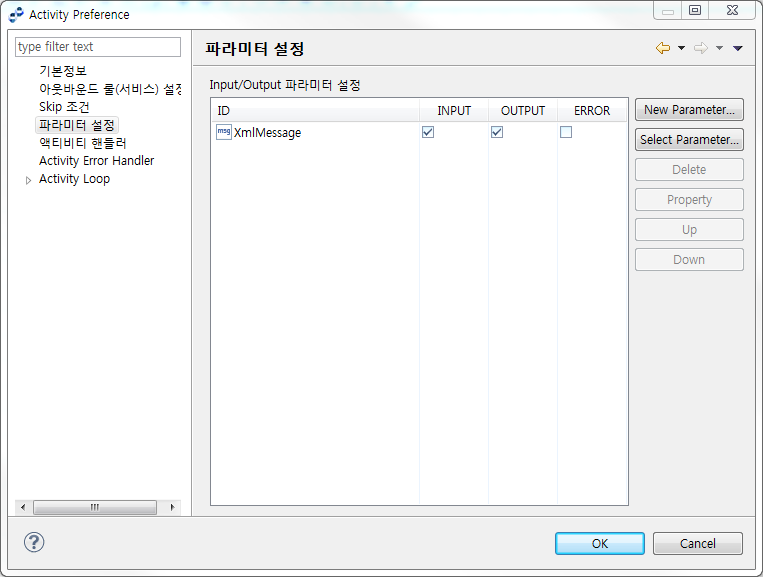Viewport: 763px width, 577px height.
Task: Click the ID column header
Action: 315,110
